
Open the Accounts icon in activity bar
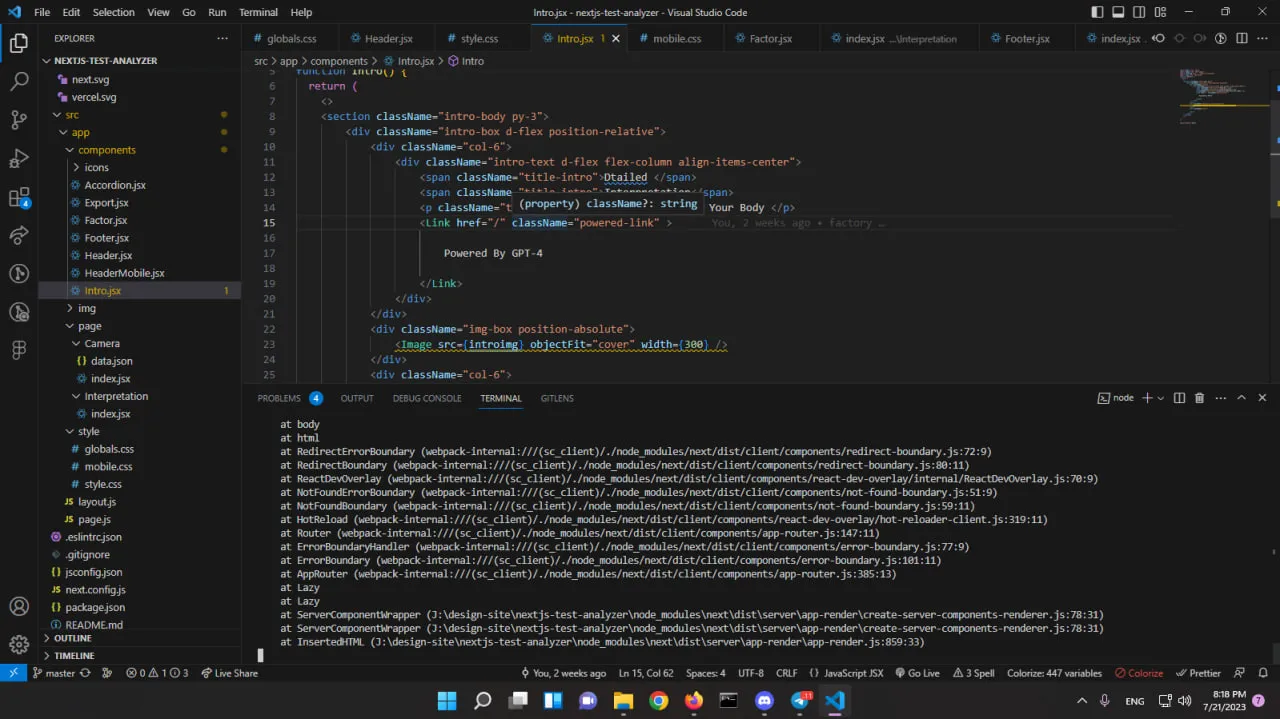point(19,606)
